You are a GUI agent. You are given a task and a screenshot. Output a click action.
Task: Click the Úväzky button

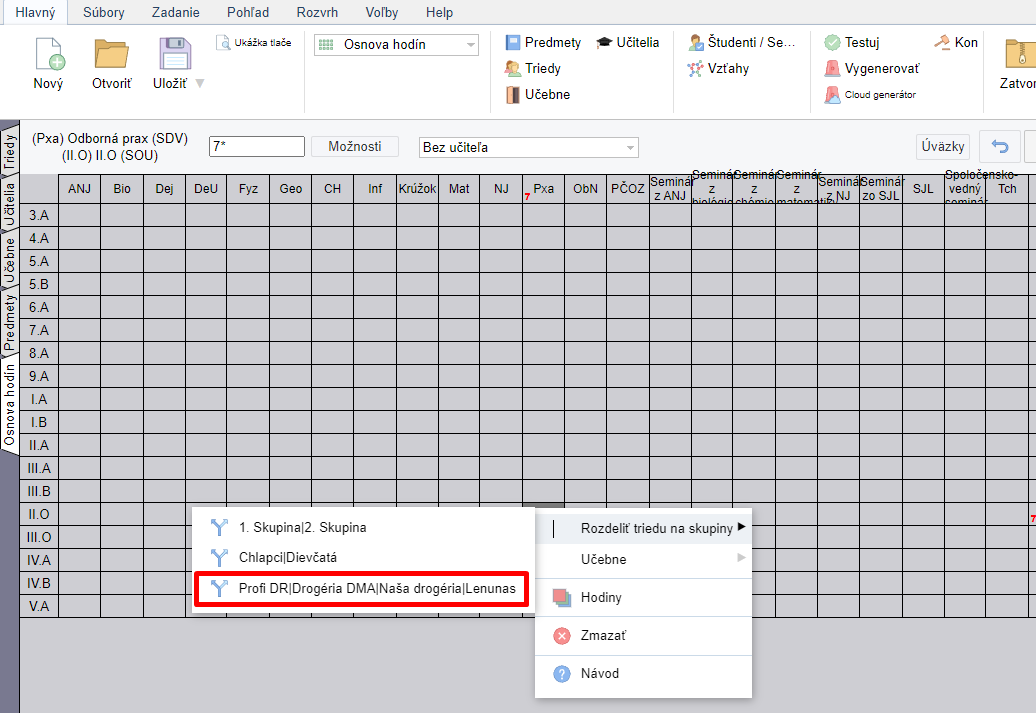click(943, 147)
